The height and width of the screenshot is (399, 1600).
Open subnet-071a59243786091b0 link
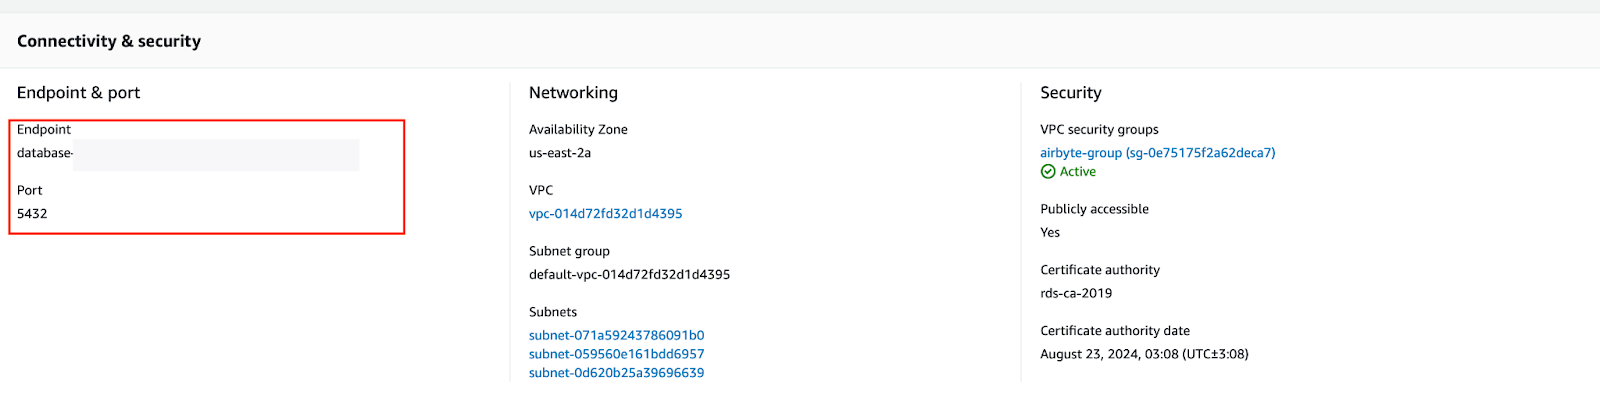coord(617,336)
